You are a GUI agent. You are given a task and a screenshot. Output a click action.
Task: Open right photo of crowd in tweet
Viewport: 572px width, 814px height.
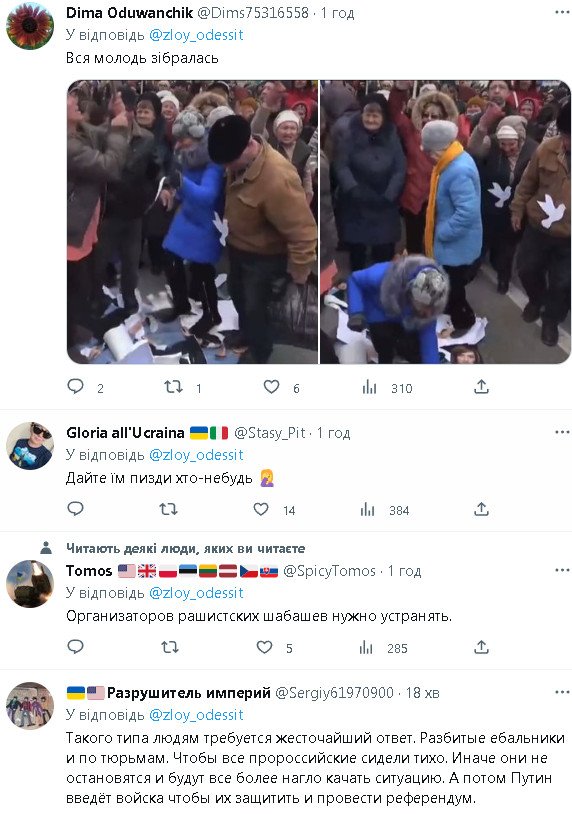[x=445, y=222]
